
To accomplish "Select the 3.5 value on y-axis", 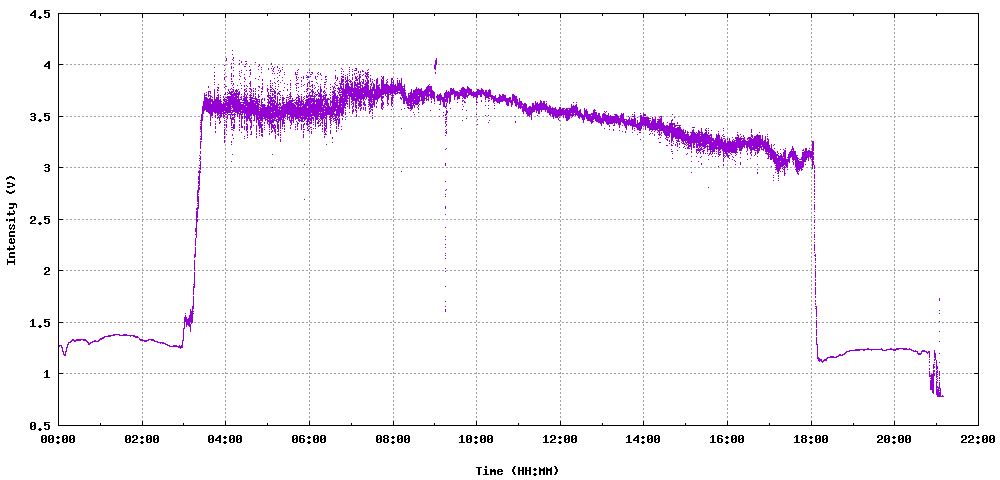I will click(x=40, y=117).
